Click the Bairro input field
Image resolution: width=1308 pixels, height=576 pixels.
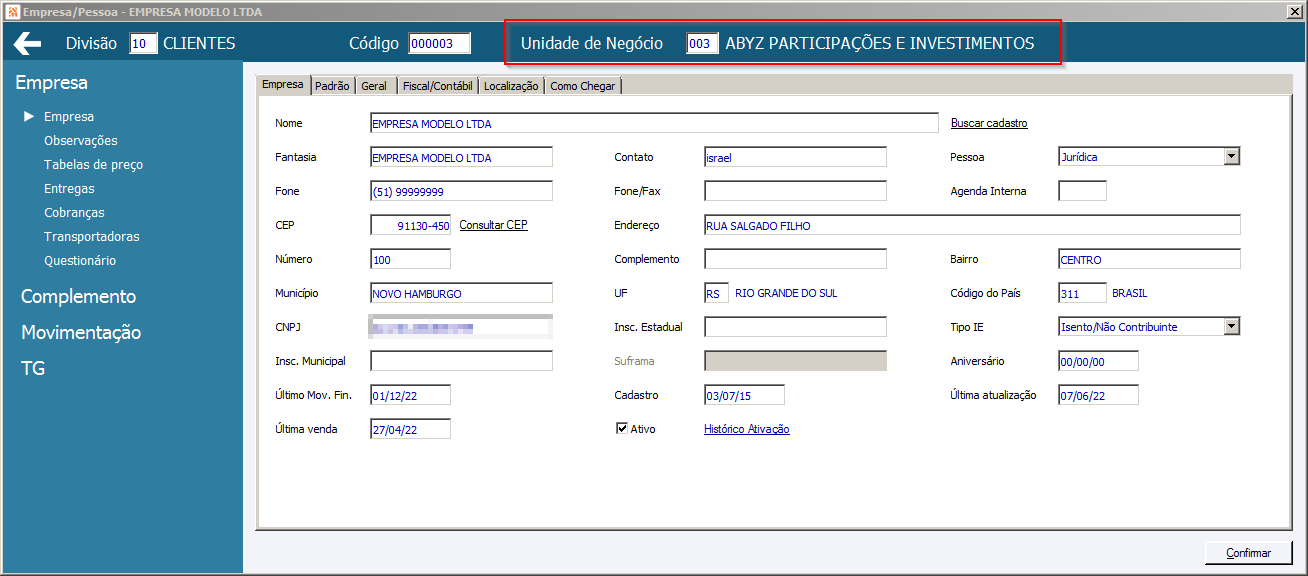tap(1149, 259)
